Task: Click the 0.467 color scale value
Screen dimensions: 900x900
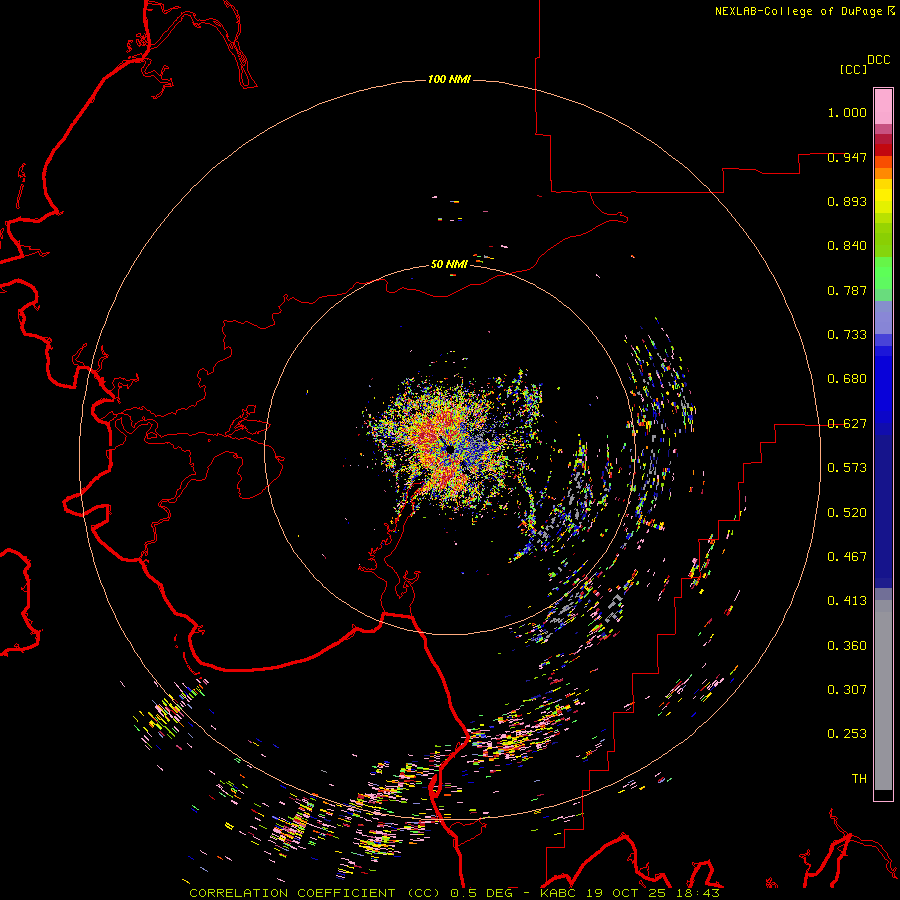Action: click(847, 557)
